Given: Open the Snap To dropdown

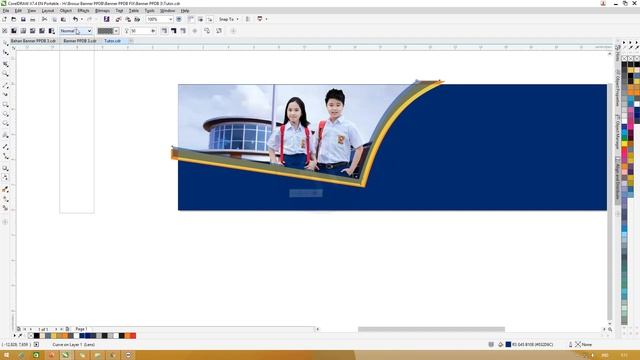Looking at the screenshot, I should pos(229,19).
